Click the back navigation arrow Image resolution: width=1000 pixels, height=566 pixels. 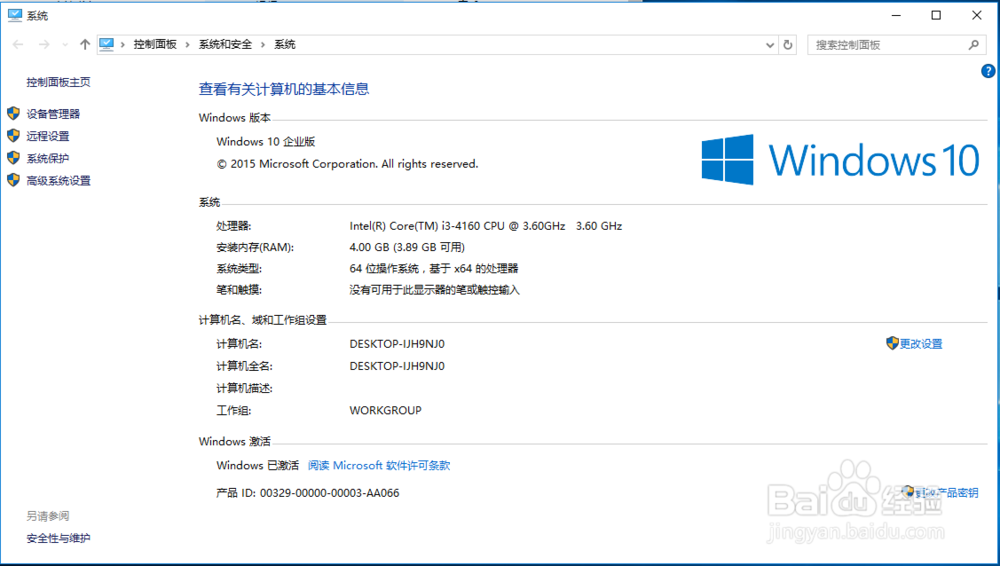18,44
